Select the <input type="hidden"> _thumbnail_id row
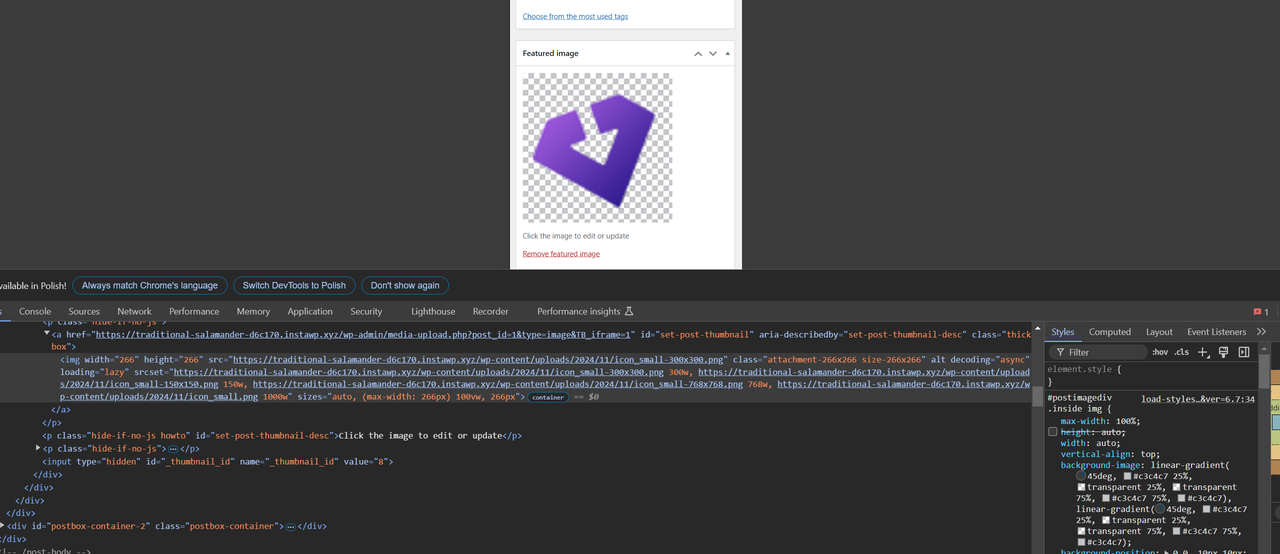Image resolution: width=1280 pixels, height=554 pixels. (x=217, y=462)
